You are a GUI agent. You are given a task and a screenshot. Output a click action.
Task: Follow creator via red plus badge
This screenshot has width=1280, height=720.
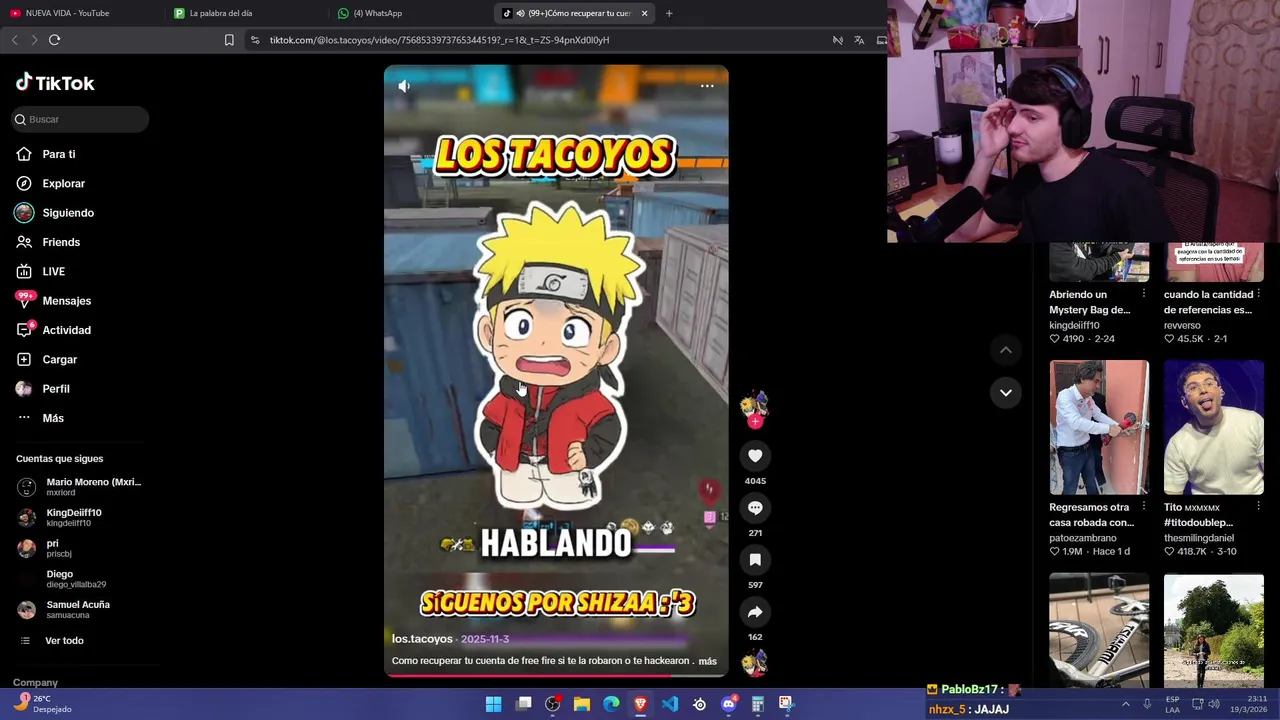pos(755,422)
